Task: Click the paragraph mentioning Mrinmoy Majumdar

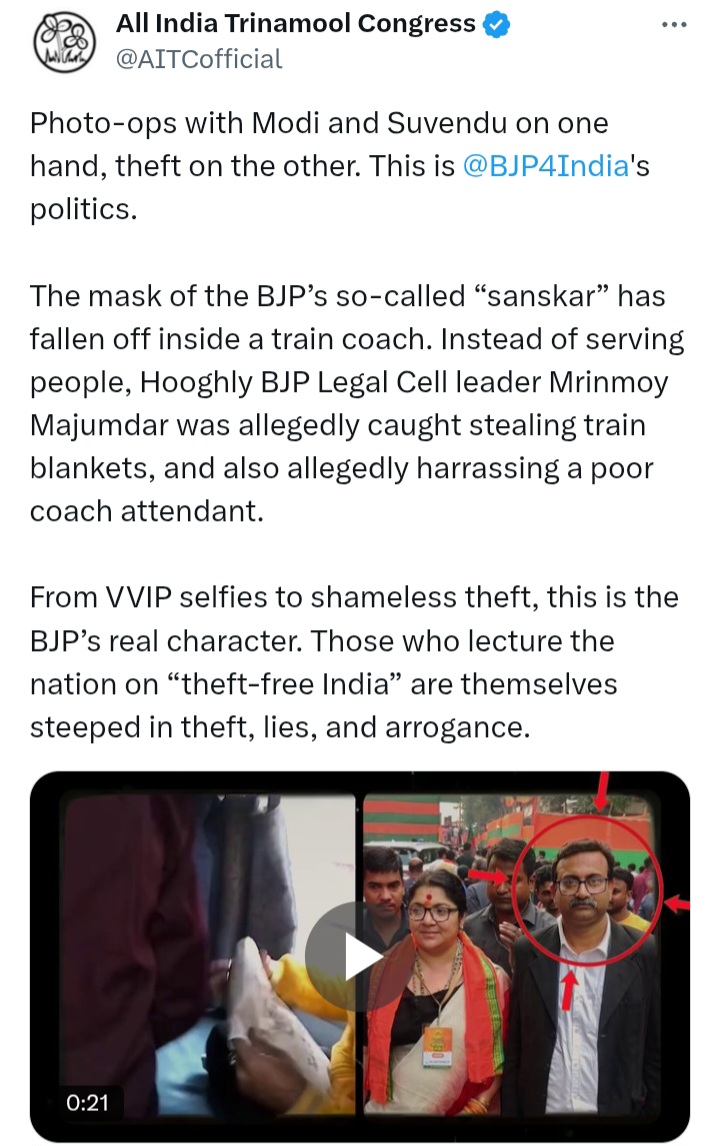Action: tap(357, 403)
